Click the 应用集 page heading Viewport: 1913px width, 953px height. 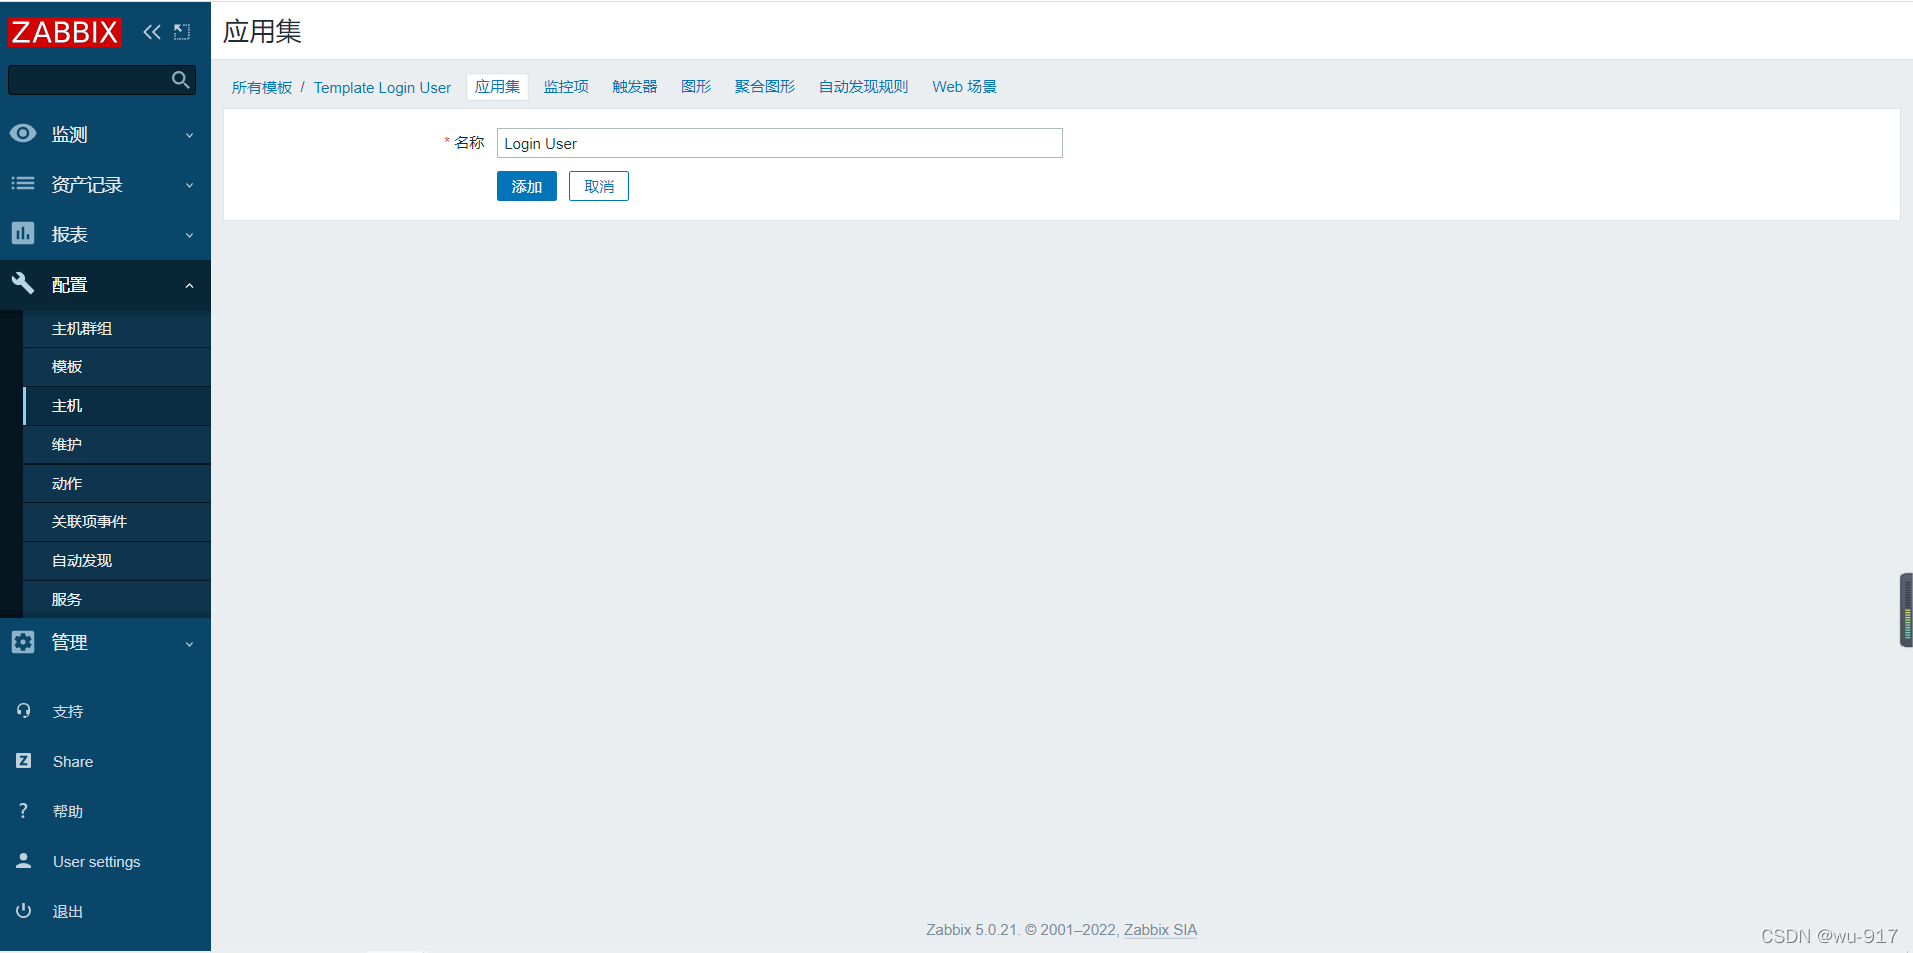(262, 32)
